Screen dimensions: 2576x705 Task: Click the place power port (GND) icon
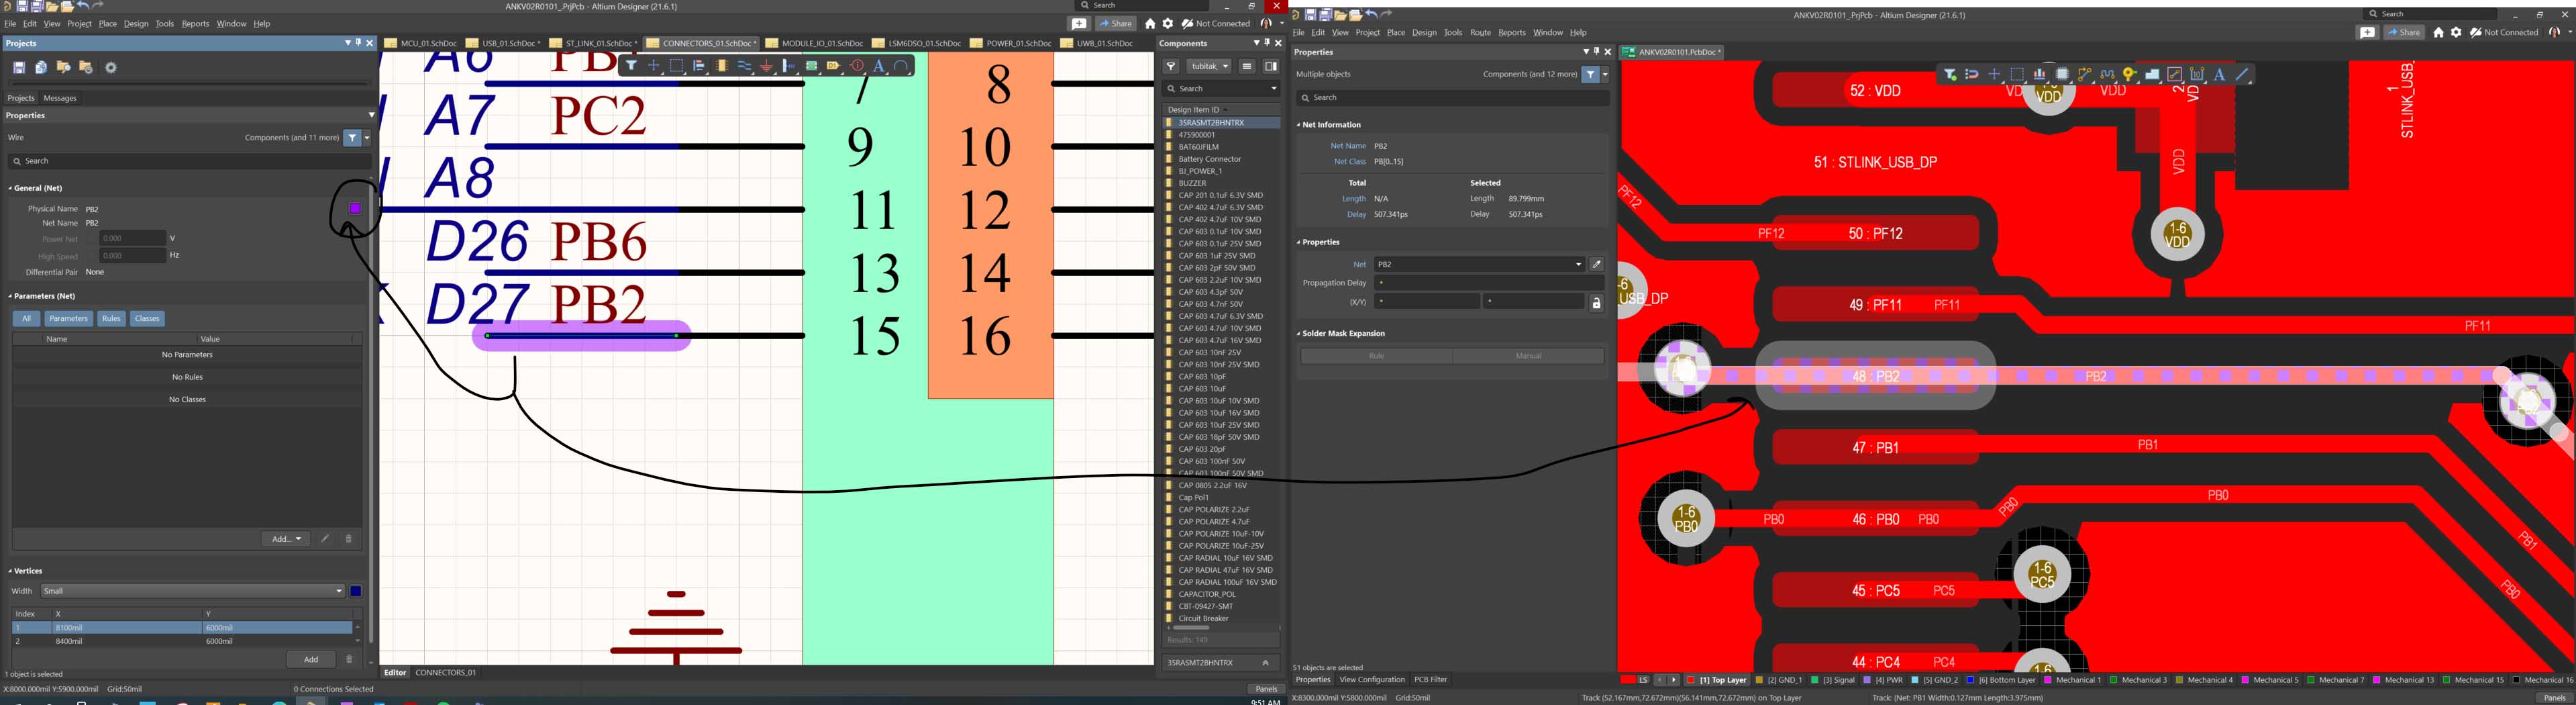point(767,66)
